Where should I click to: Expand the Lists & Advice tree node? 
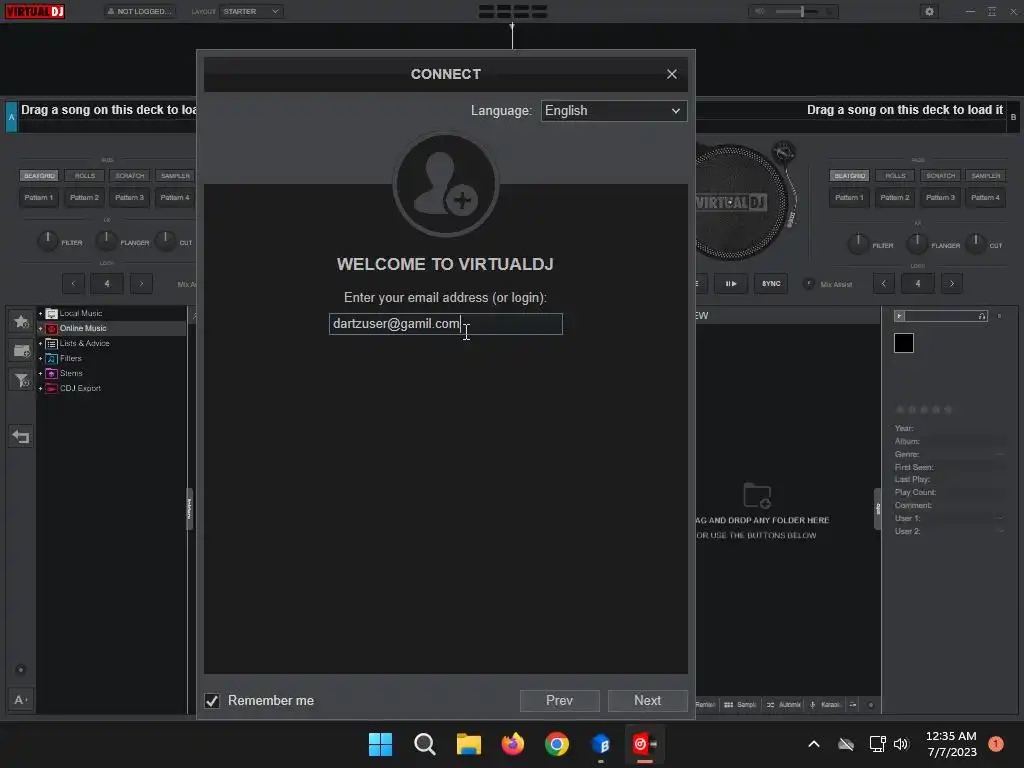(40, 344)
